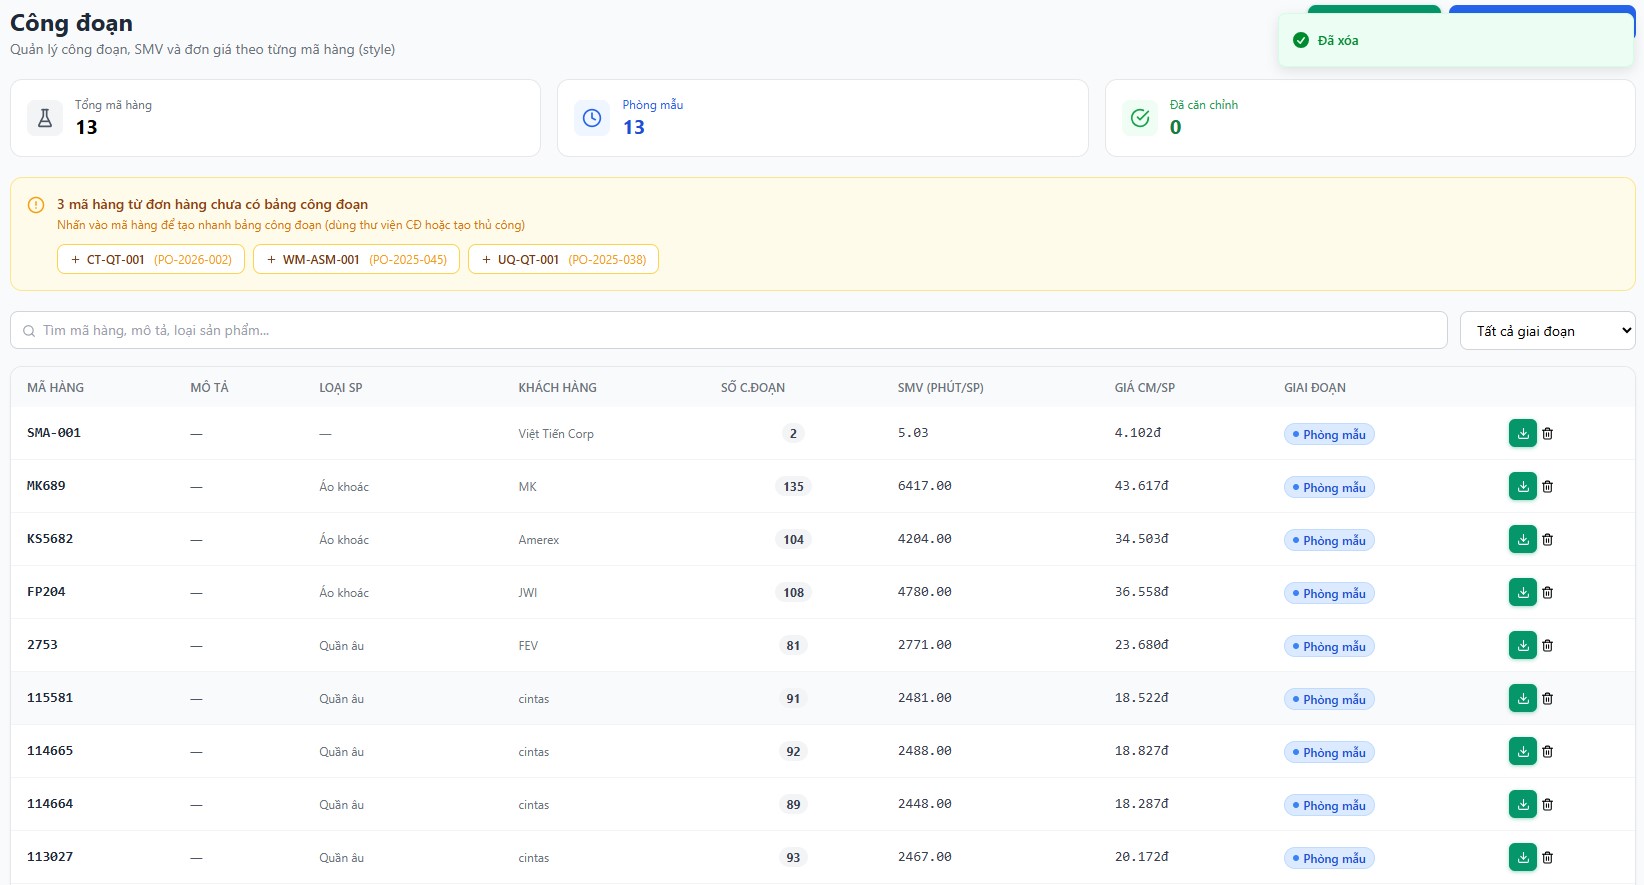
Task: Download the SMA-001 operation sheet
Action: coord(1522,433)
